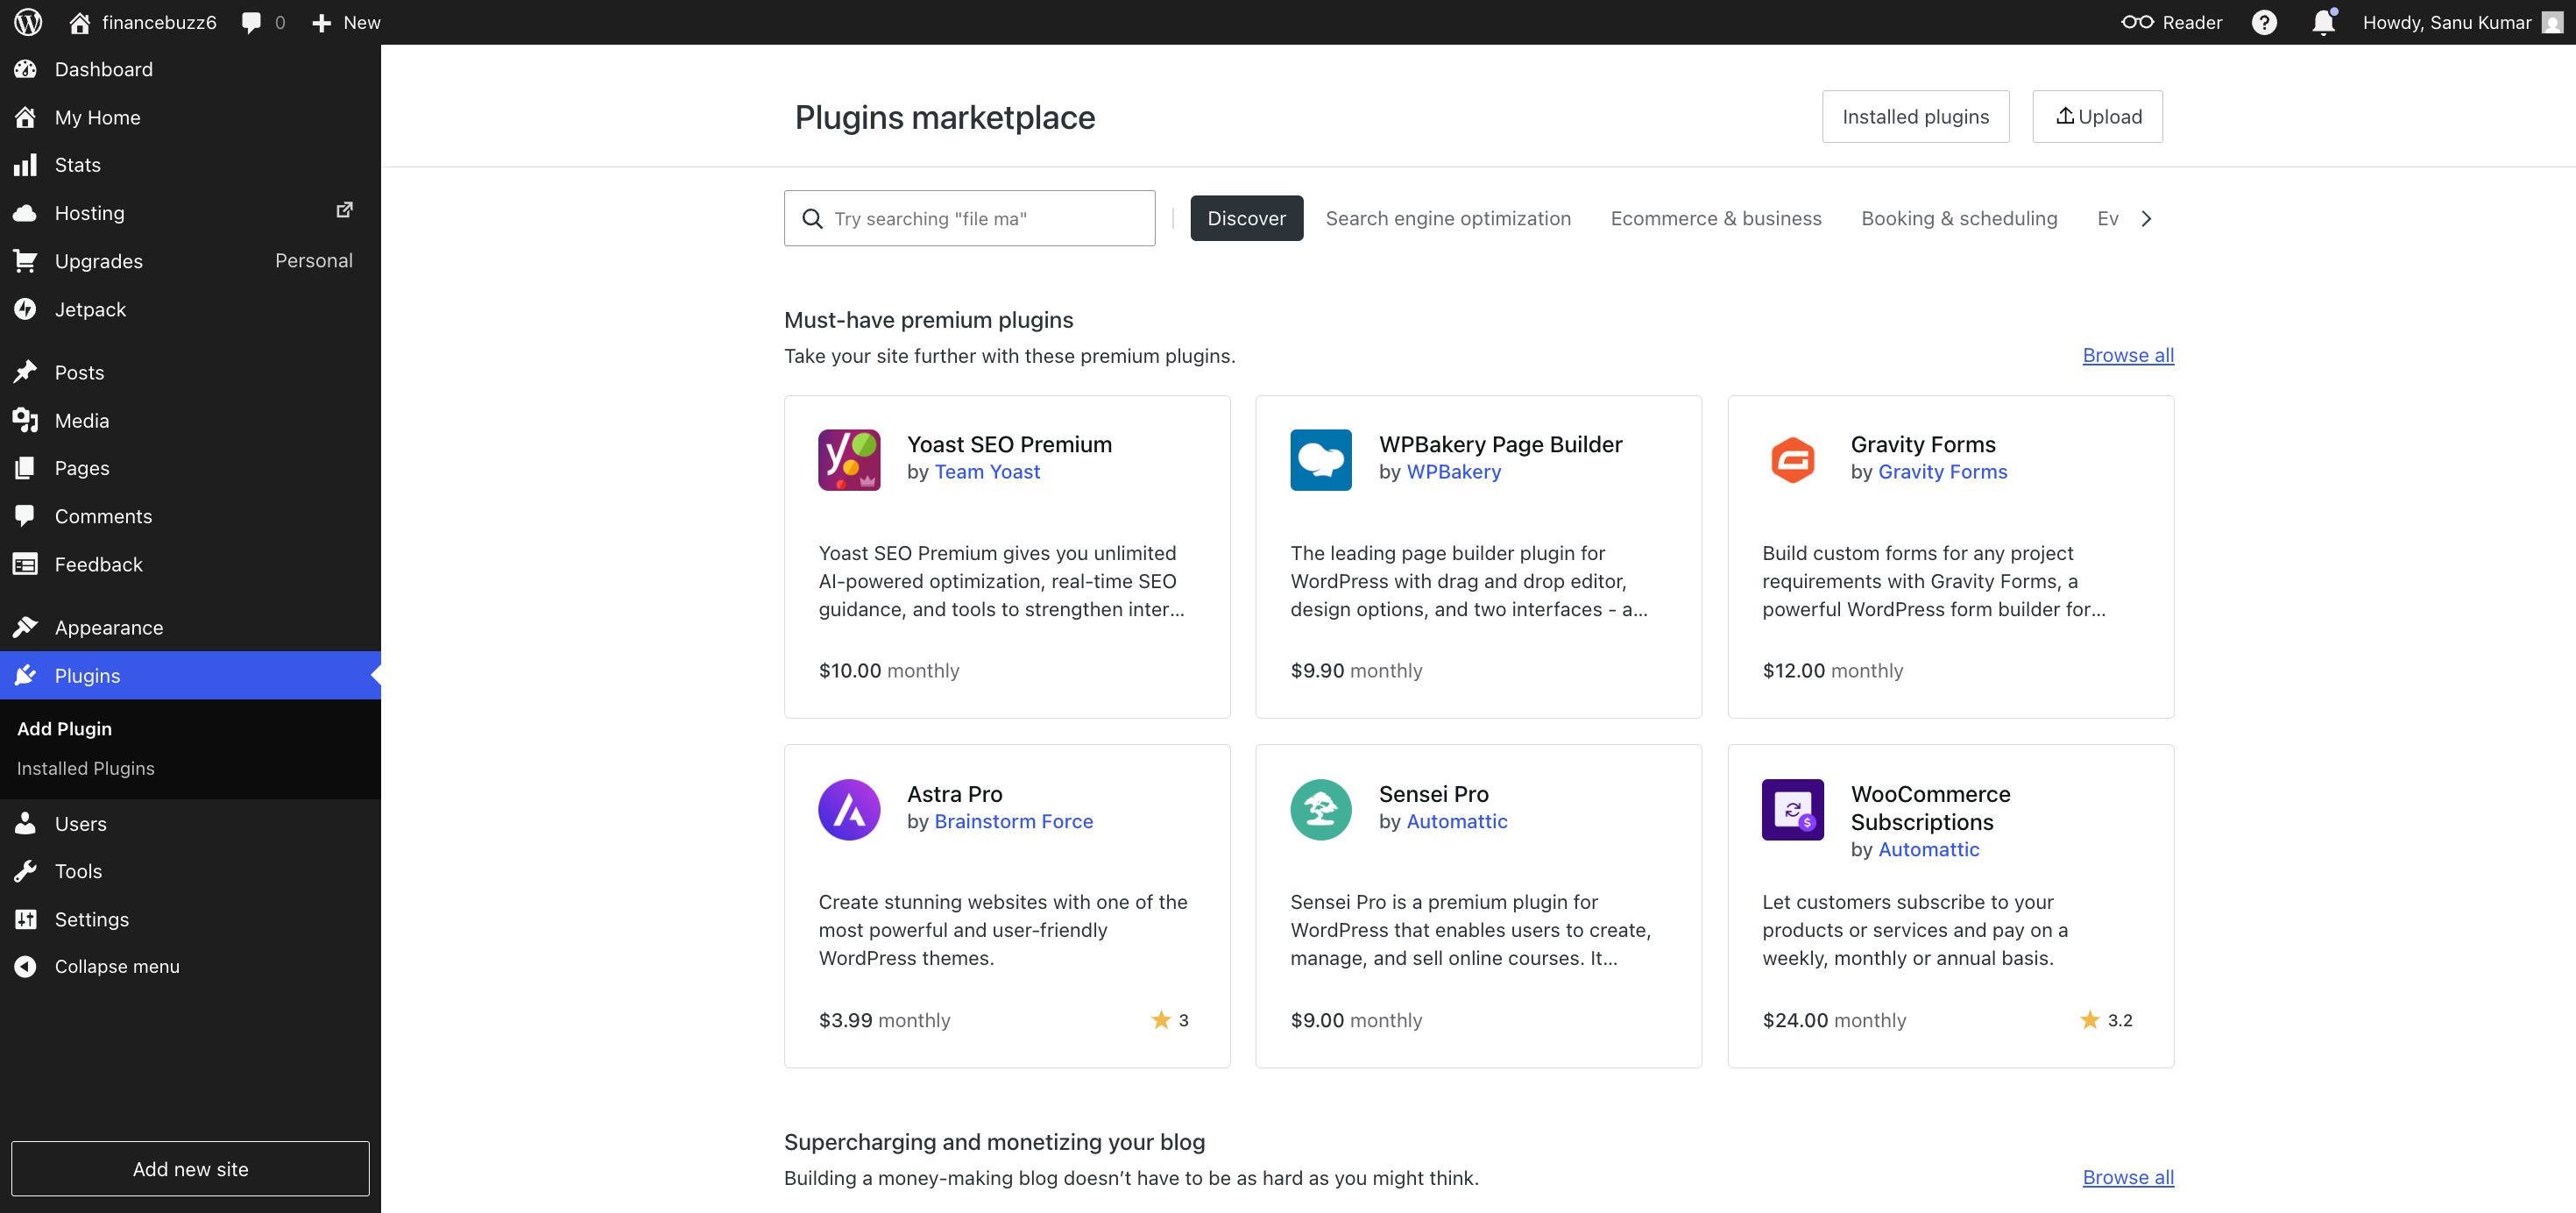Browse all must-have premium plugins
Screen dimensions: 2576x1213
tap(2127, 355)
